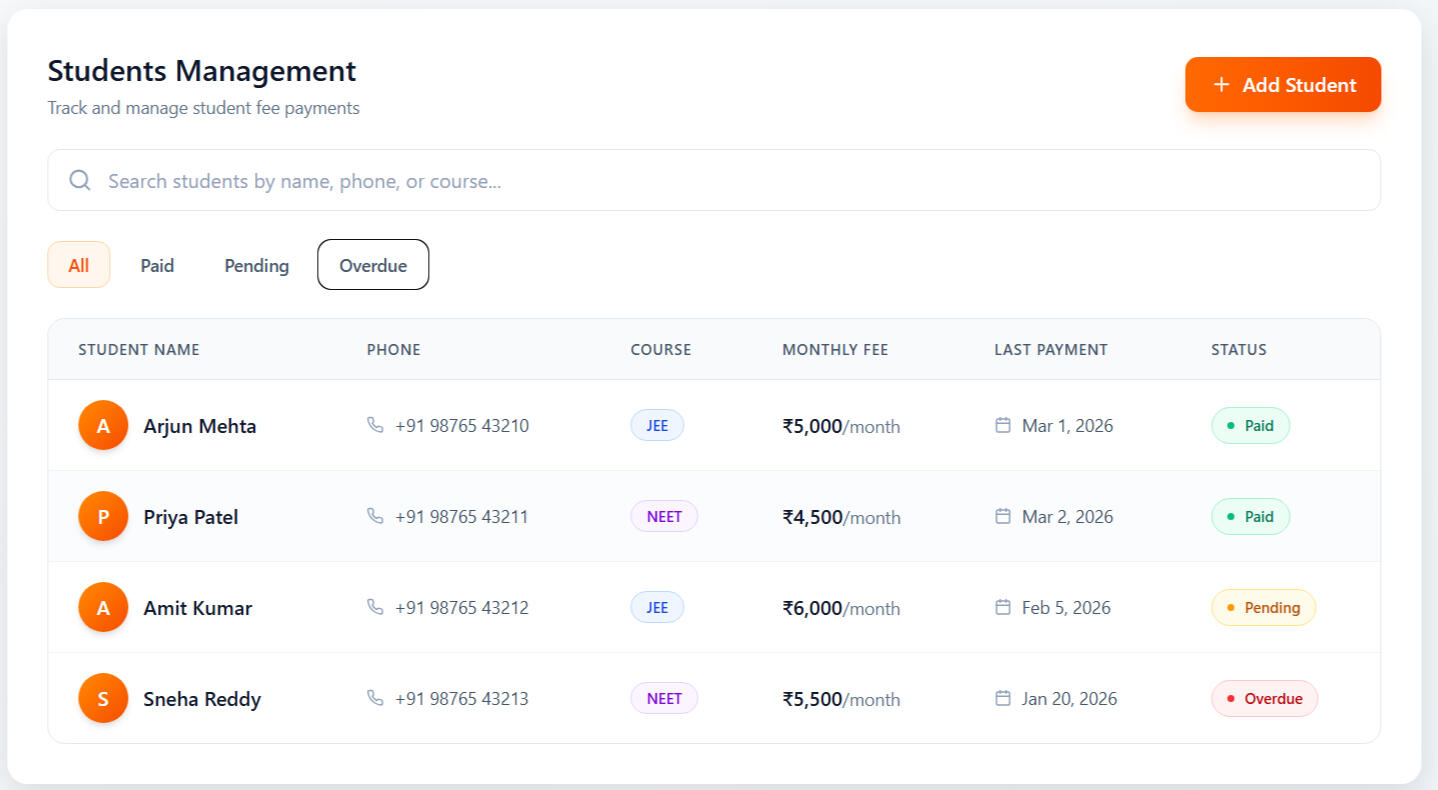Click the Pending status badge
This screenshot has height=790, width=1438.
[1263, 608]
